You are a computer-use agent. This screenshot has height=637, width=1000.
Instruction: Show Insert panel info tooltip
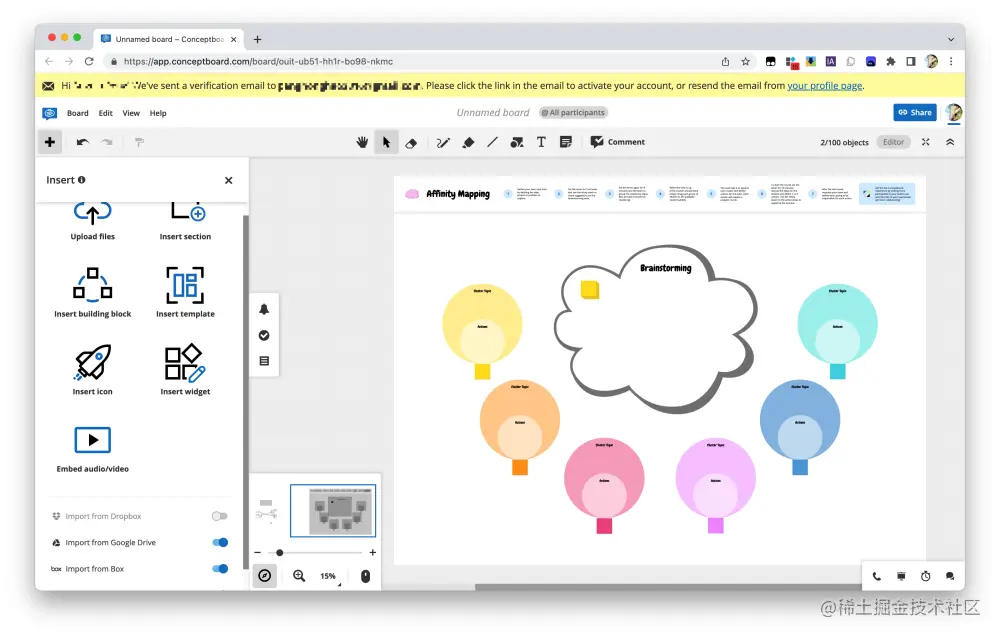[82, 180]
